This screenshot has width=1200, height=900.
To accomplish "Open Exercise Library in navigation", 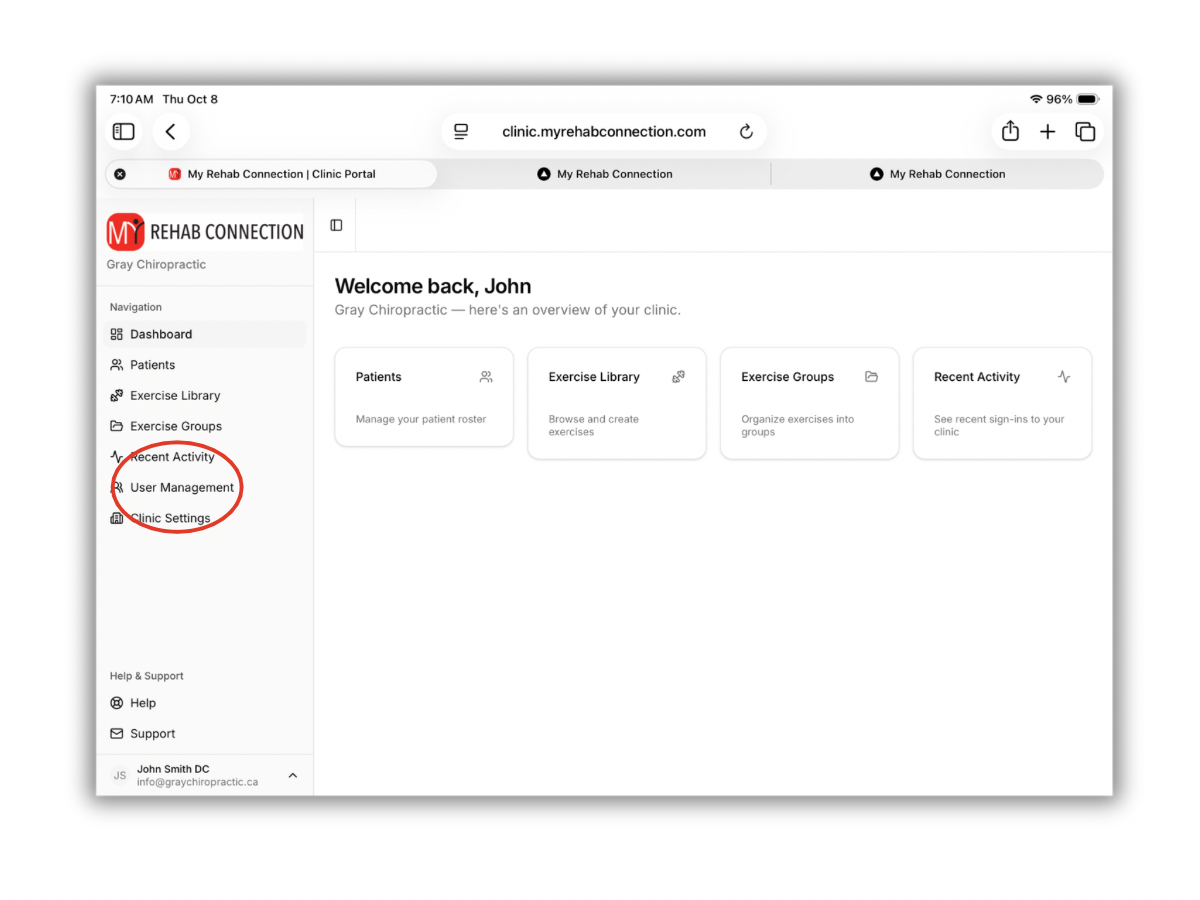I will 206,396.
